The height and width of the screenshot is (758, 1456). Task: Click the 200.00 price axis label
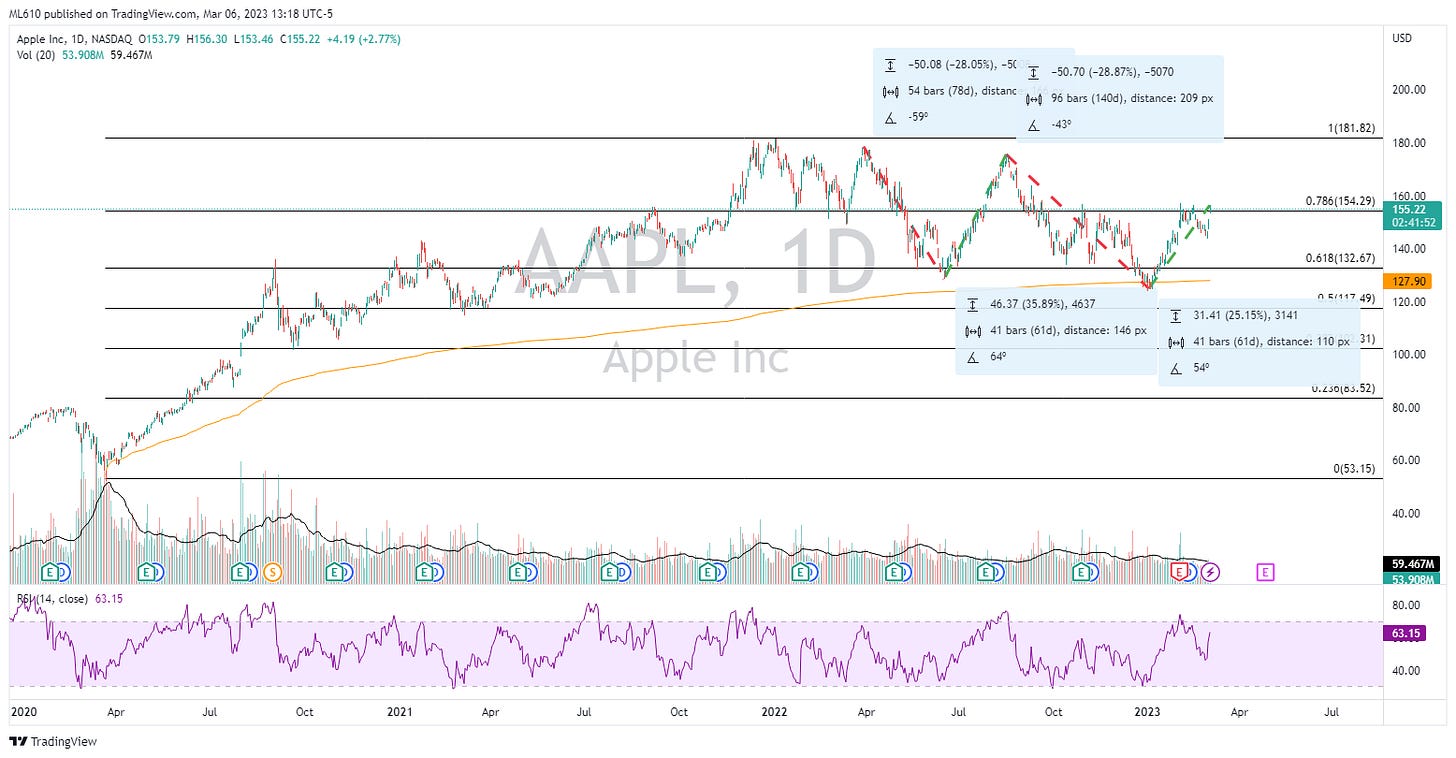pos(1408,90)
